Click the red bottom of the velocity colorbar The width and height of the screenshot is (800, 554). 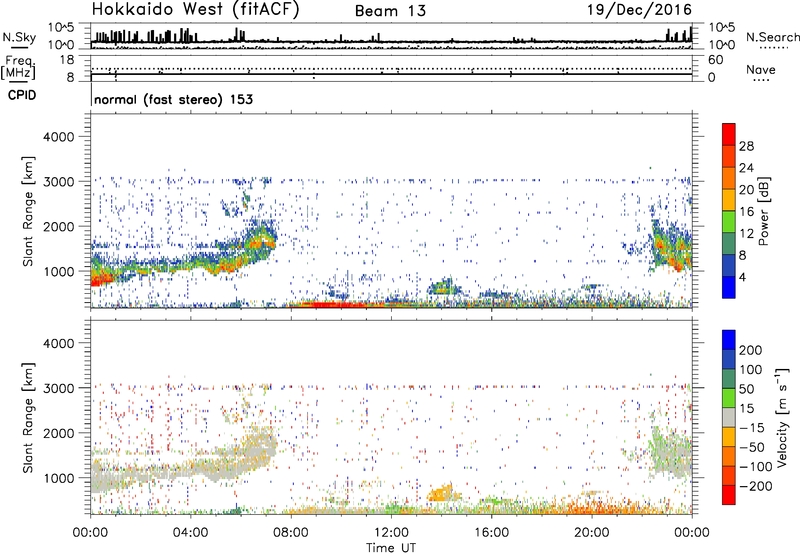729,495
